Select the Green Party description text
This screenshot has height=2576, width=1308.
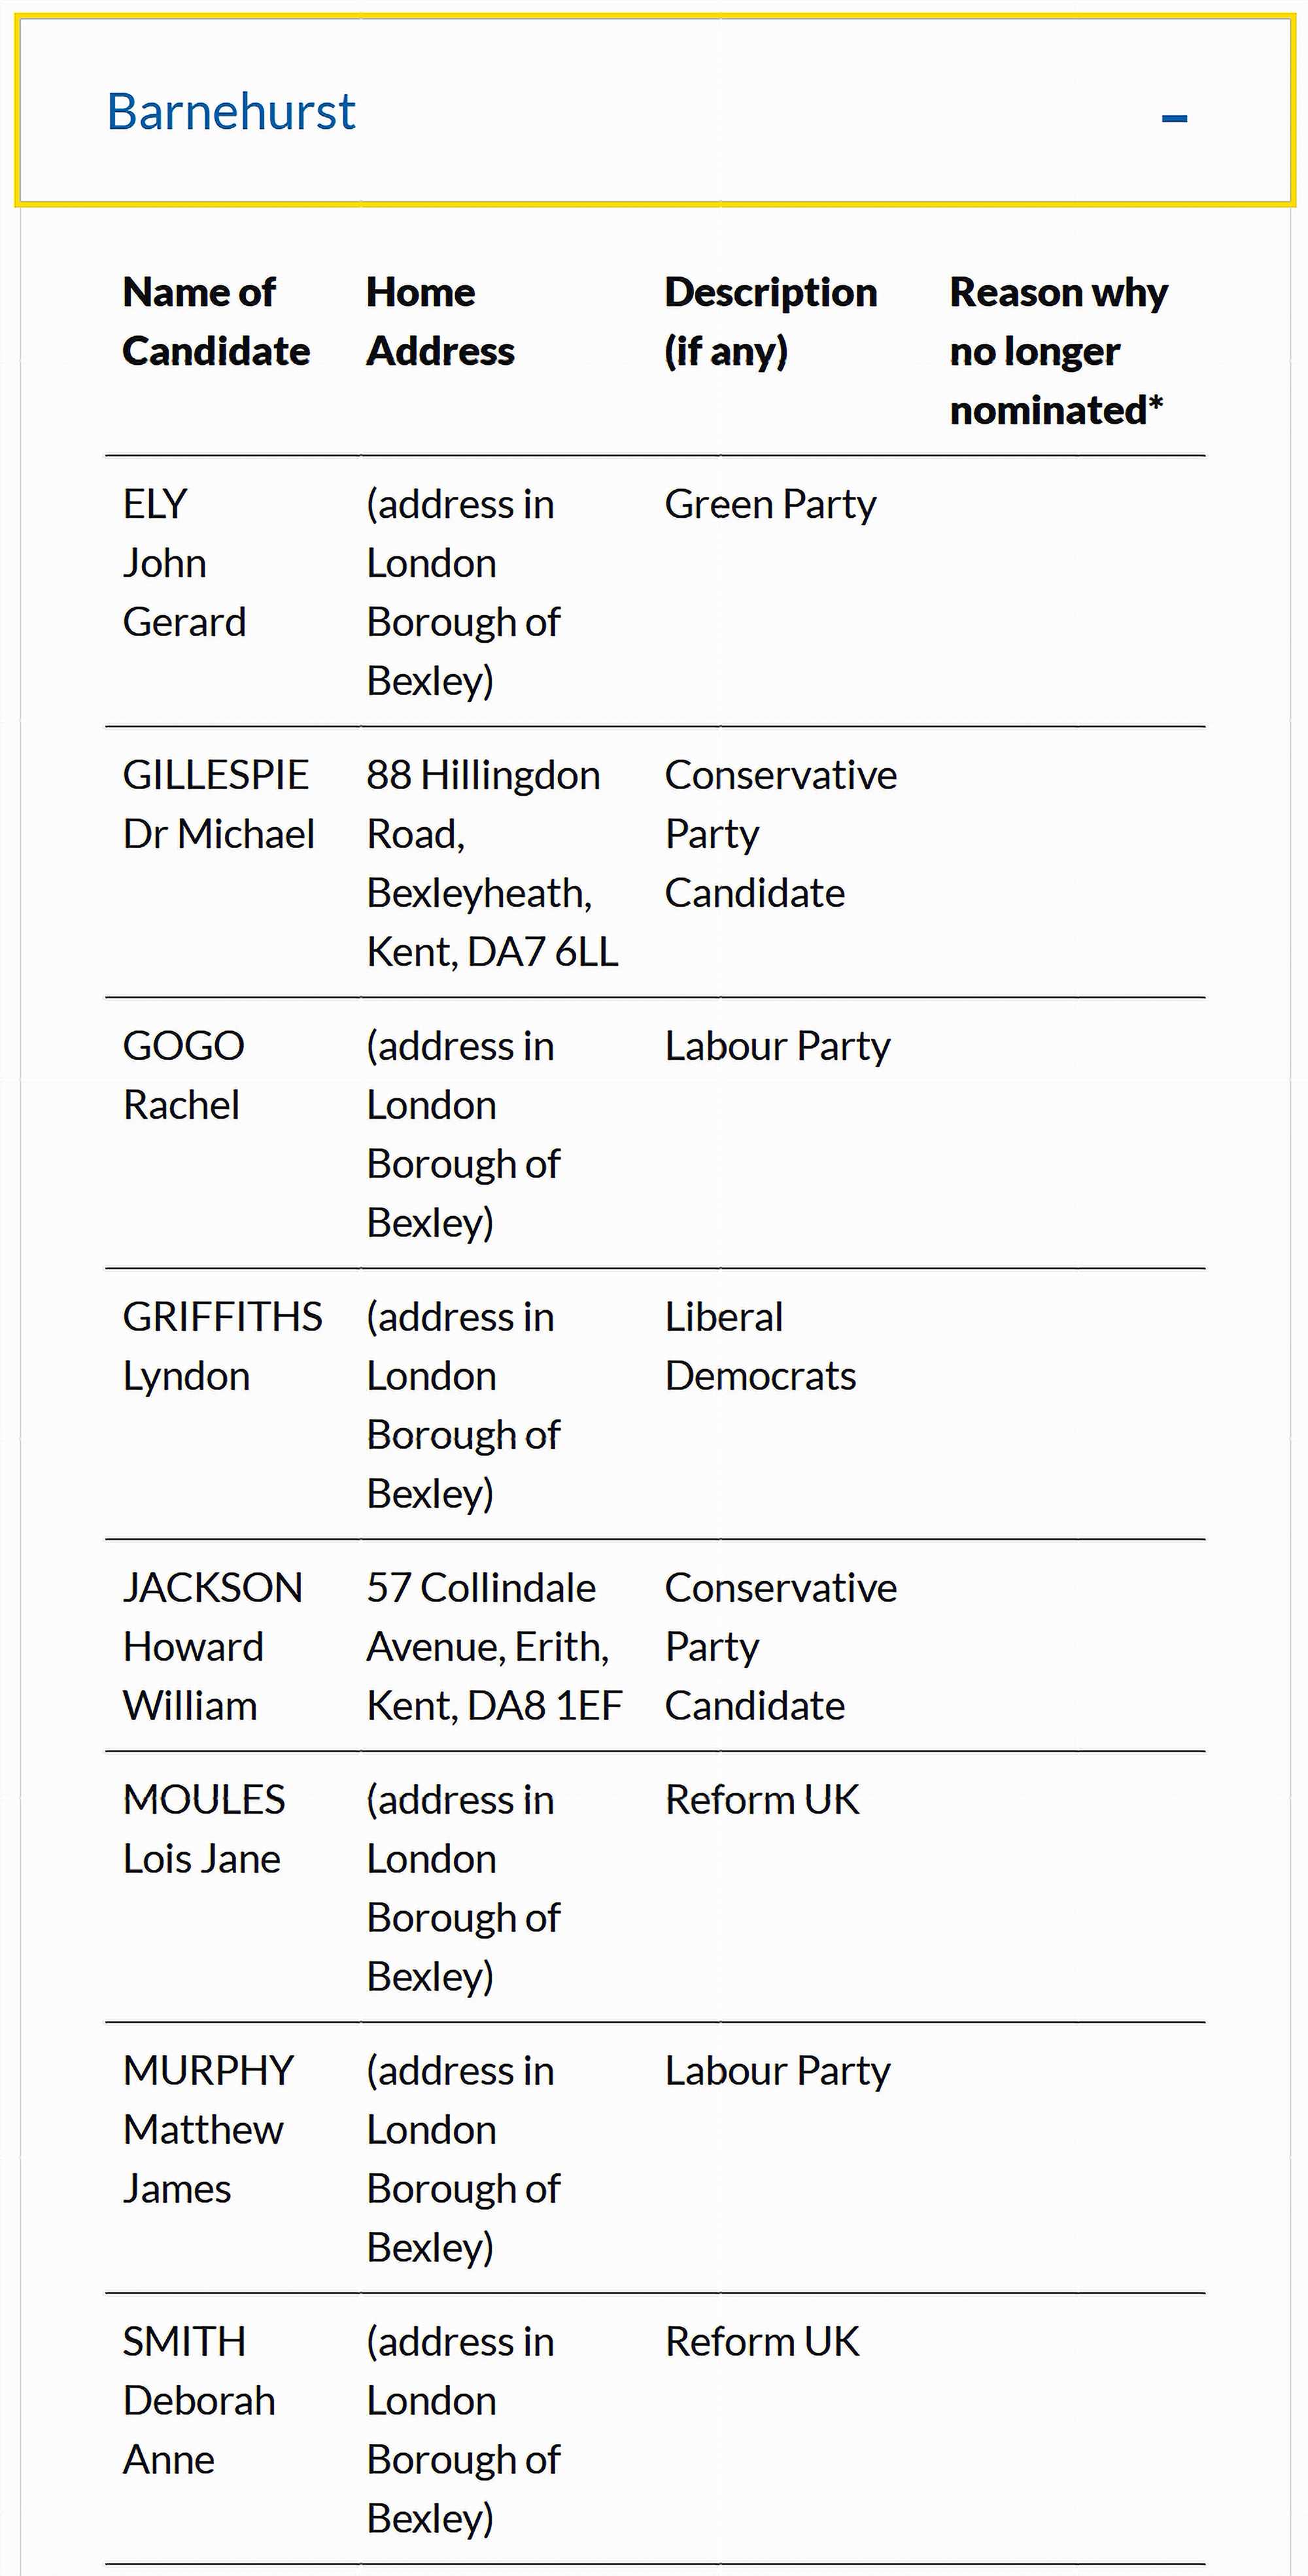(x=770, y=503)
